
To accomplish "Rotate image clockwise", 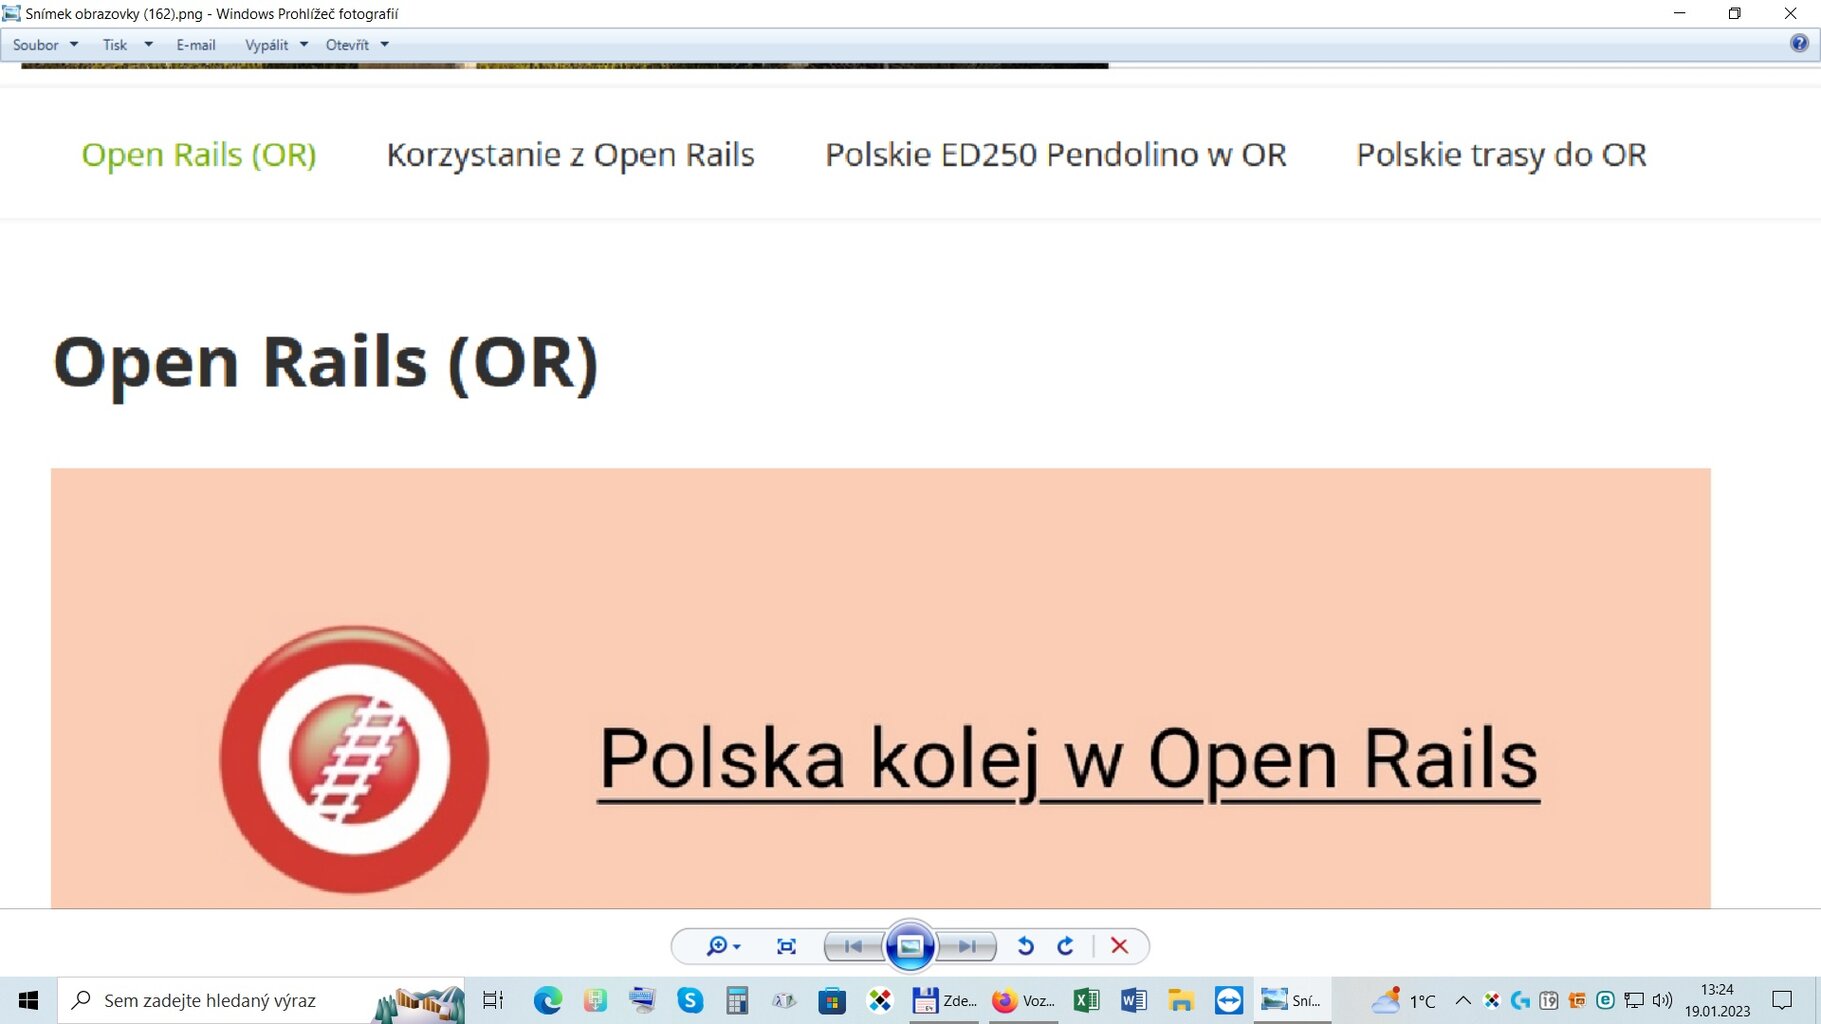I will (1066, 946).
